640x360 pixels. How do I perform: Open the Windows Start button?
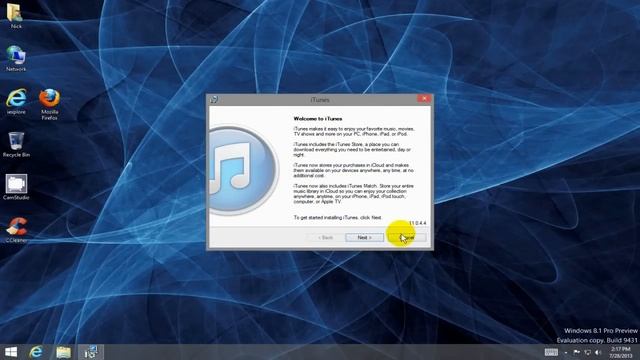point(11,352)
